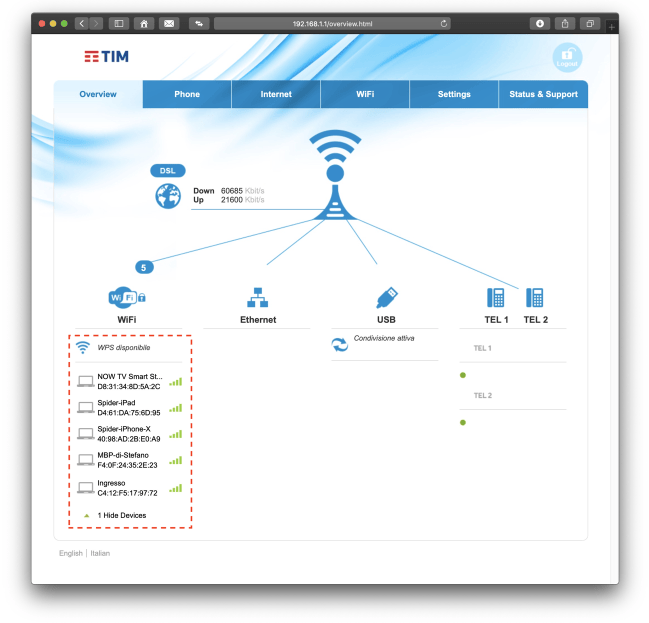The width and height of the screenshot is (649, 623).
Task: Click the TEL 1 phone icon
Action: tap(495, 298)
